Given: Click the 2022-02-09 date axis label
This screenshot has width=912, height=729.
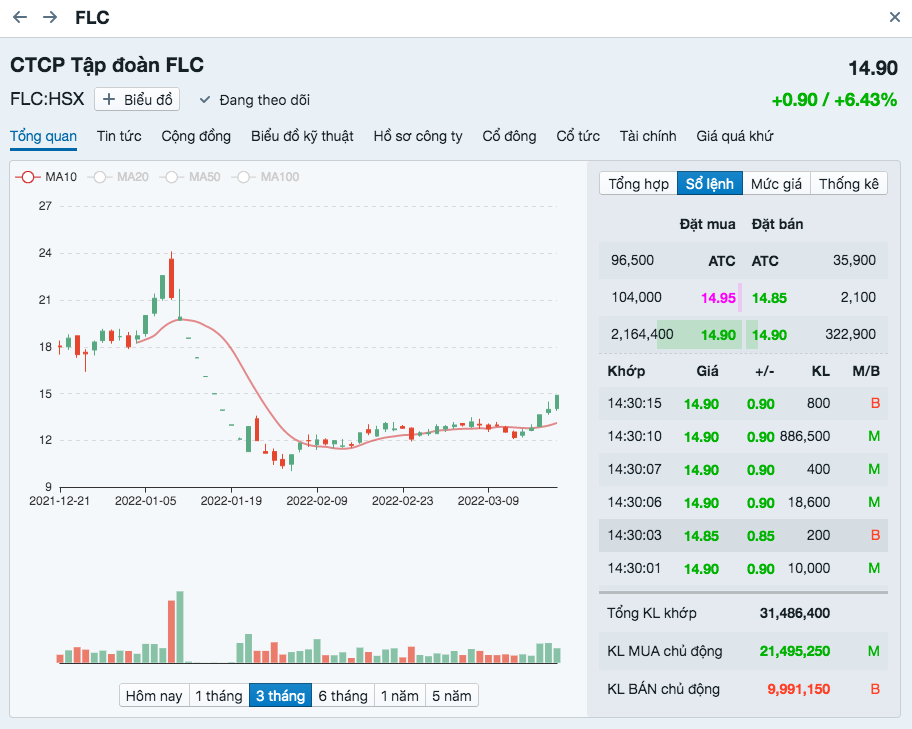Looking at the screenshot, I should [317, 501].
